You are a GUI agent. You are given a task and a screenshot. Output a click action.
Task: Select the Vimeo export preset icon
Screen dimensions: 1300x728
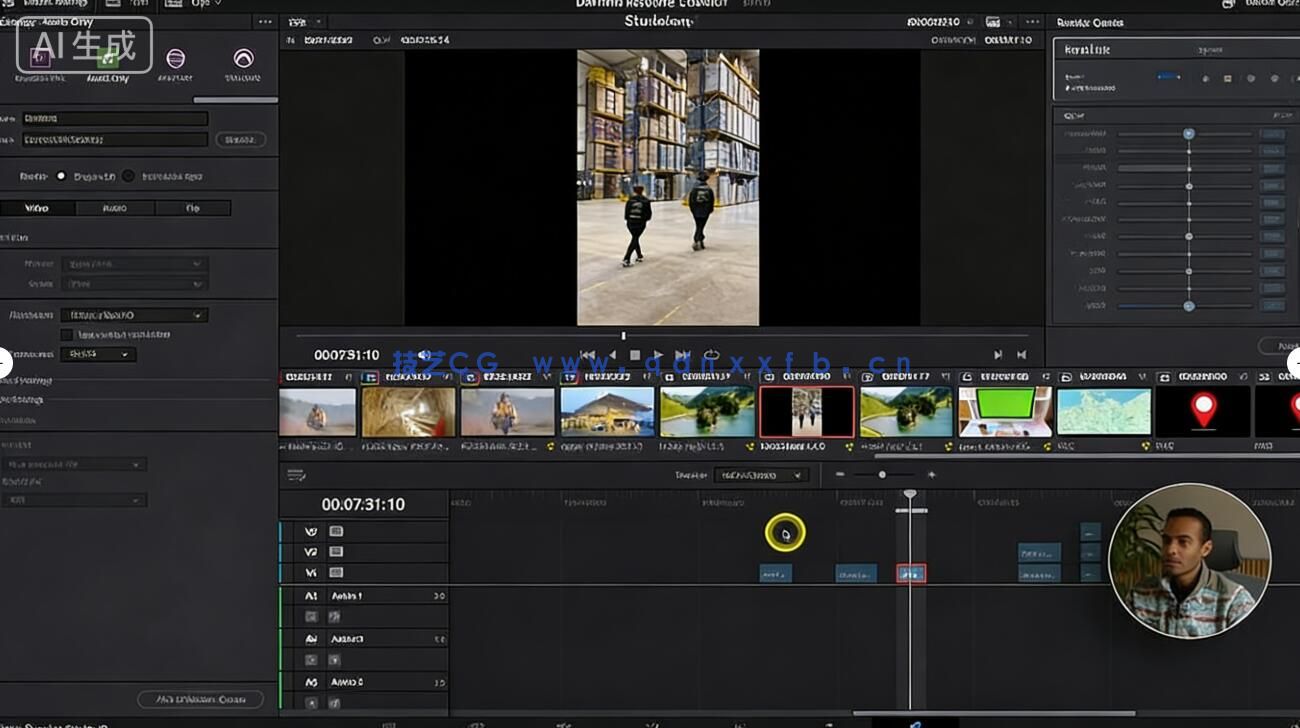coord(243,60)
